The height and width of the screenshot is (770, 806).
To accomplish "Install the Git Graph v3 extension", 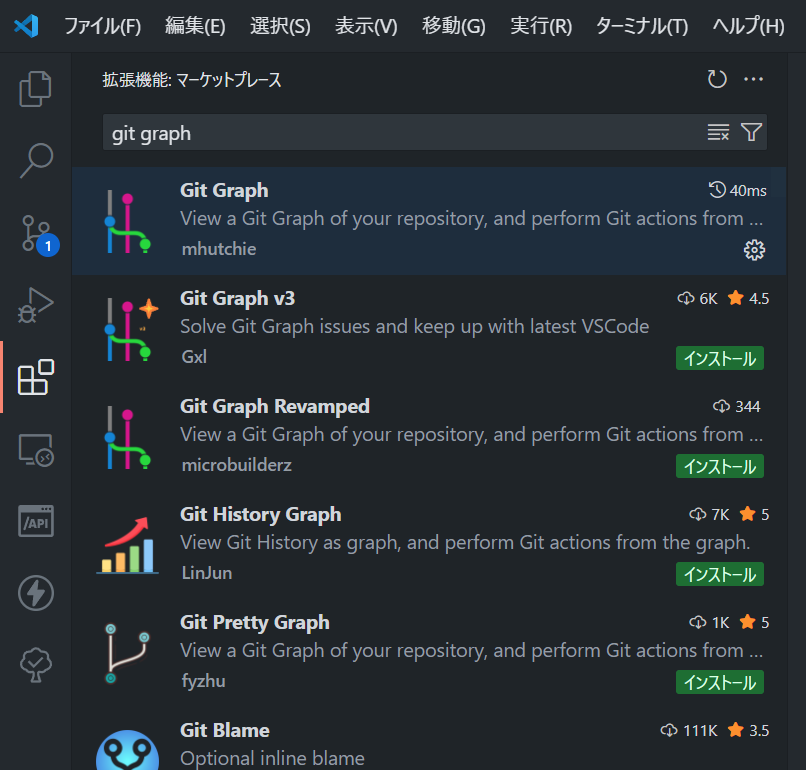I will click(720, 358).
